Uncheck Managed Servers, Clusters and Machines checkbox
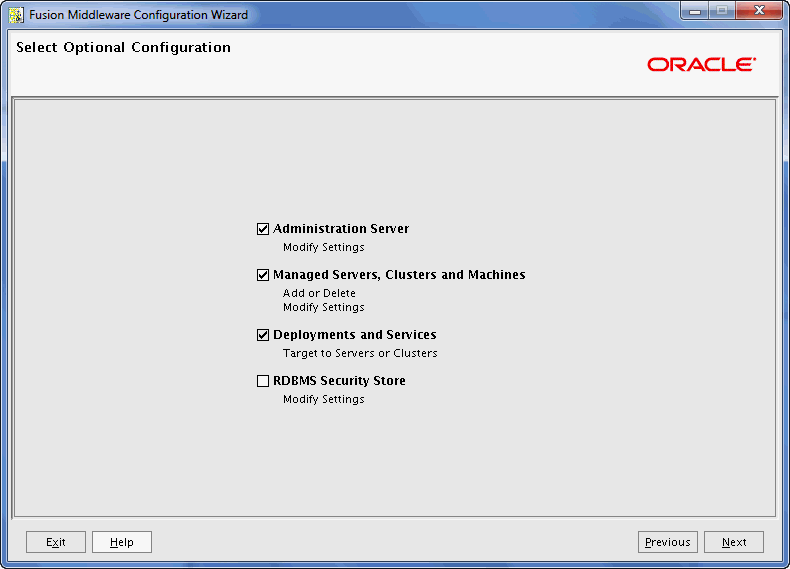The image size is (790, 569). coord(263,275)
